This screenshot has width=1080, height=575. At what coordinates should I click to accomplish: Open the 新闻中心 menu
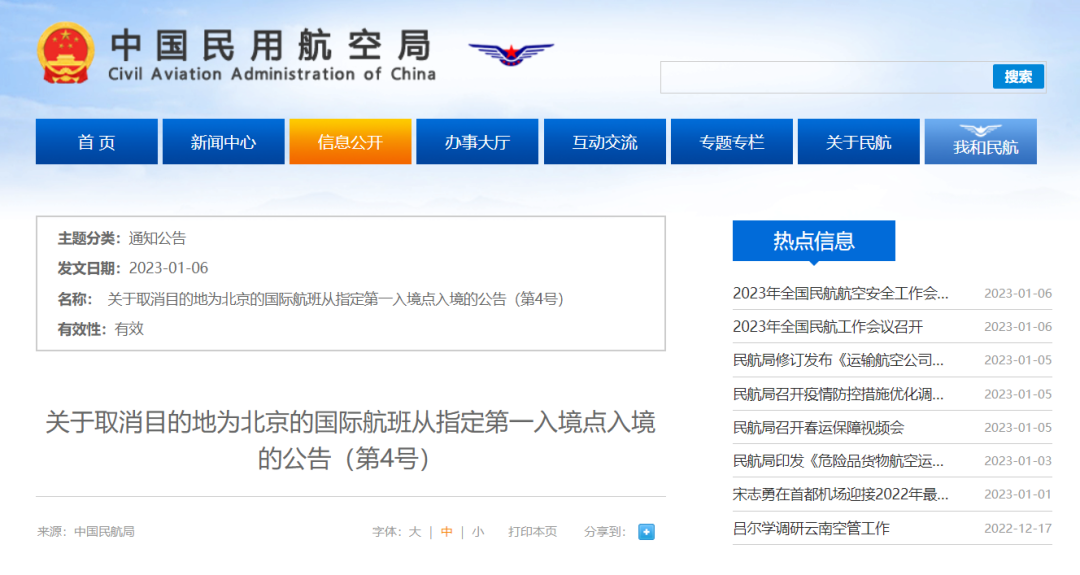[x=223, y=142]
